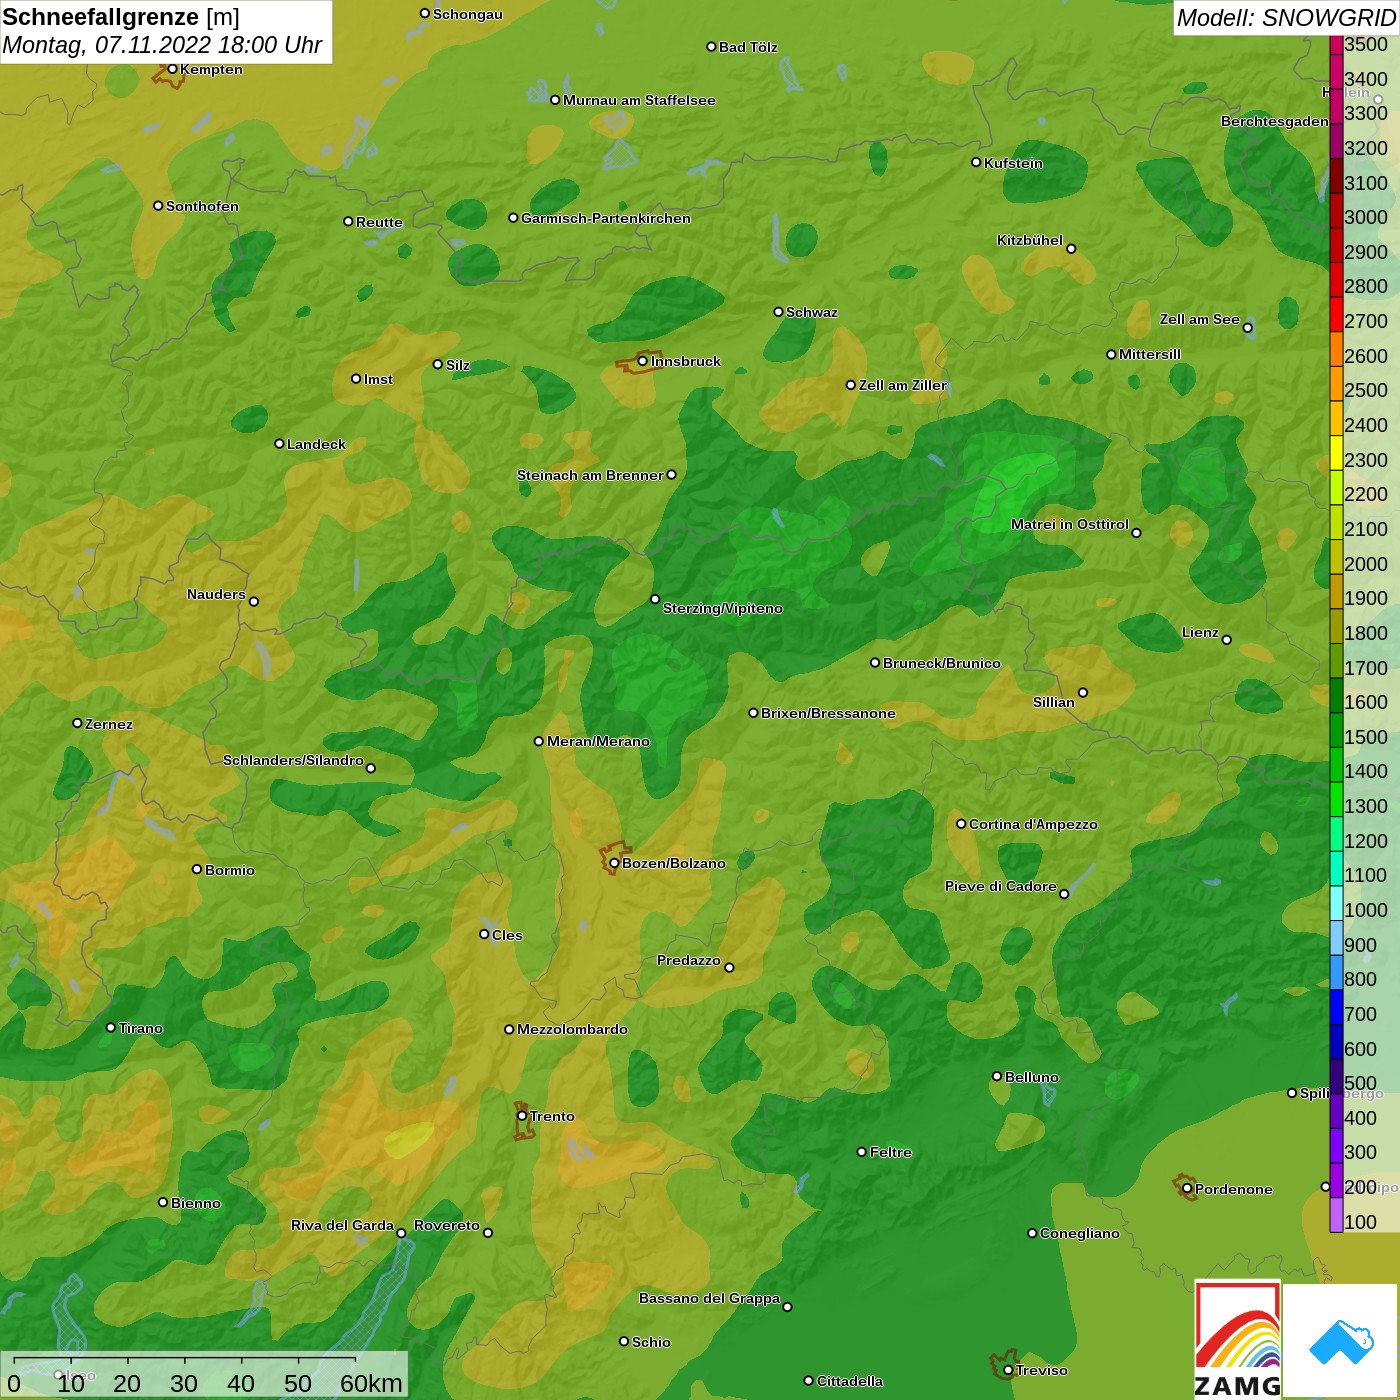The width and height of the screenshot is (1400, 1400).
Task: Click the Pieve di Cadore label
Action: pos(1001,886)
